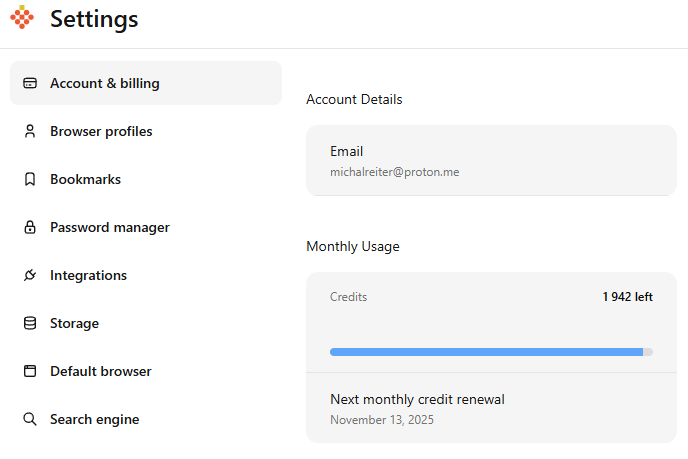Open the Password manager text label
The height and width of the screenshot is (459, 688).
coord(109,227)
